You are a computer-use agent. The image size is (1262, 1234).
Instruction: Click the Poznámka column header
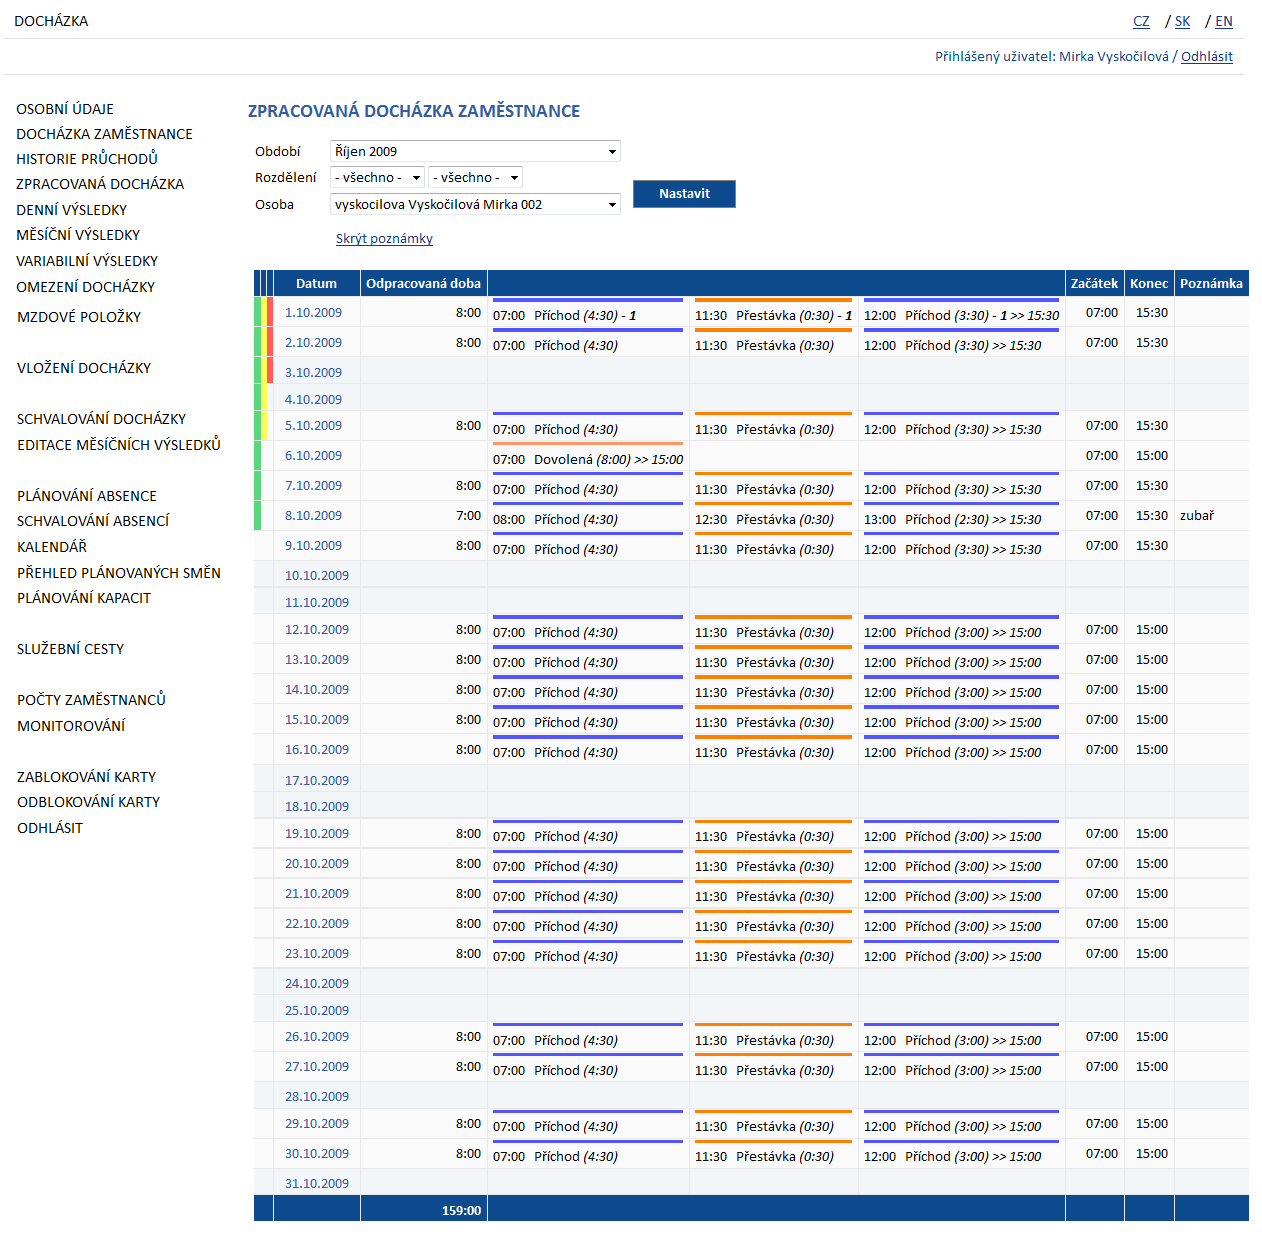tap(1211, 284)
